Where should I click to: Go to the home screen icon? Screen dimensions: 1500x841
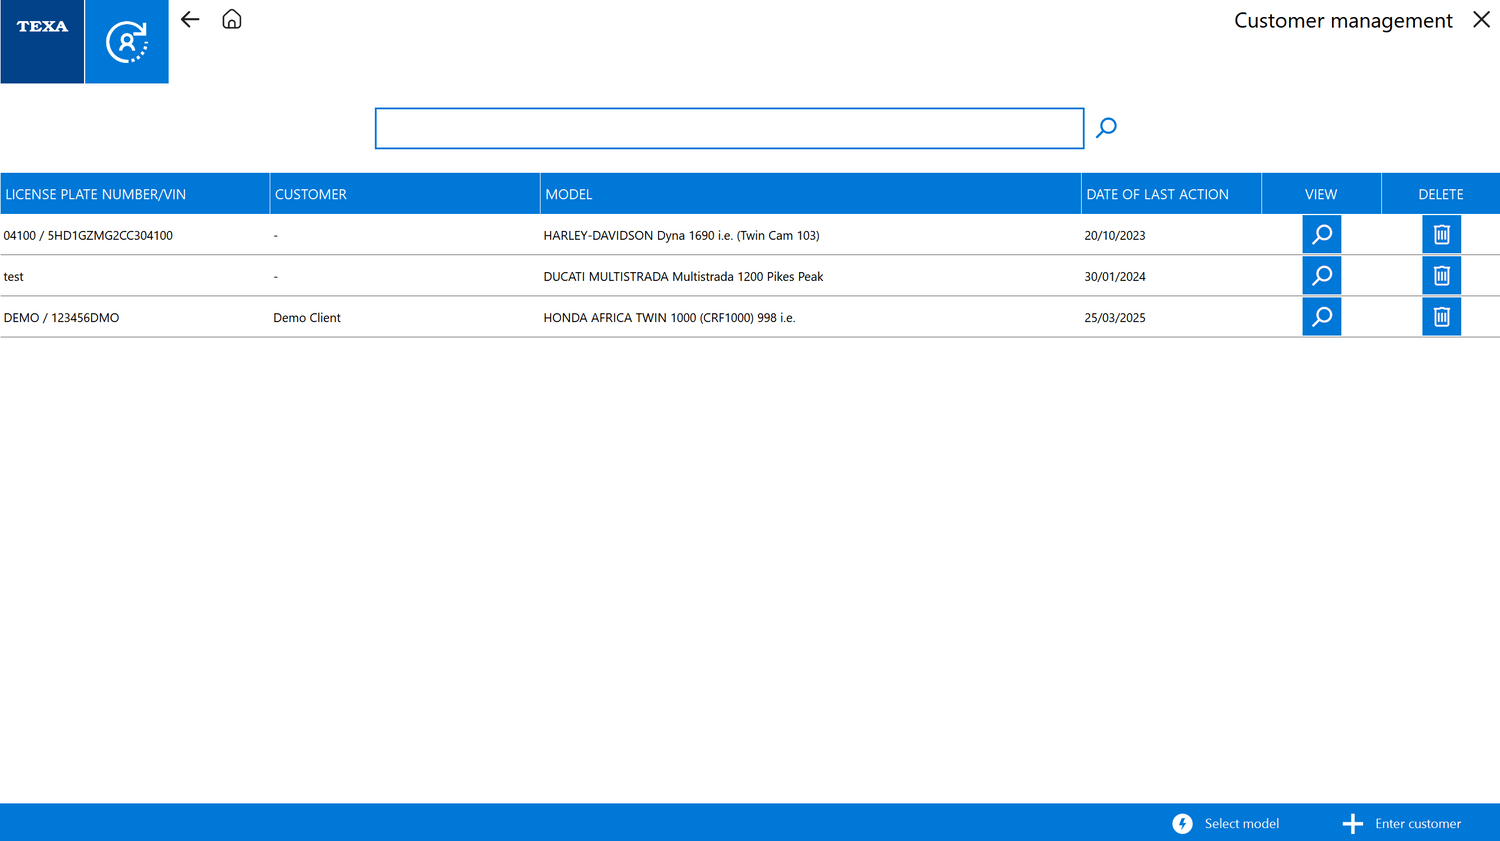point(232,19)
